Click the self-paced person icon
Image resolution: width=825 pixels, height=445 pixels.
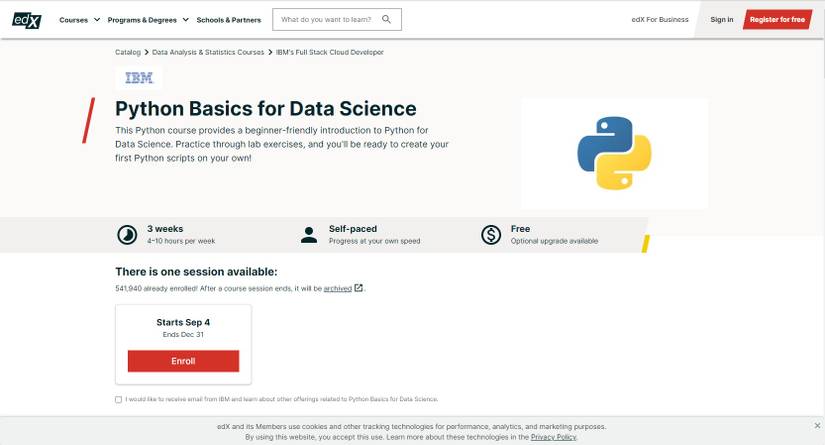coord(309,235)
